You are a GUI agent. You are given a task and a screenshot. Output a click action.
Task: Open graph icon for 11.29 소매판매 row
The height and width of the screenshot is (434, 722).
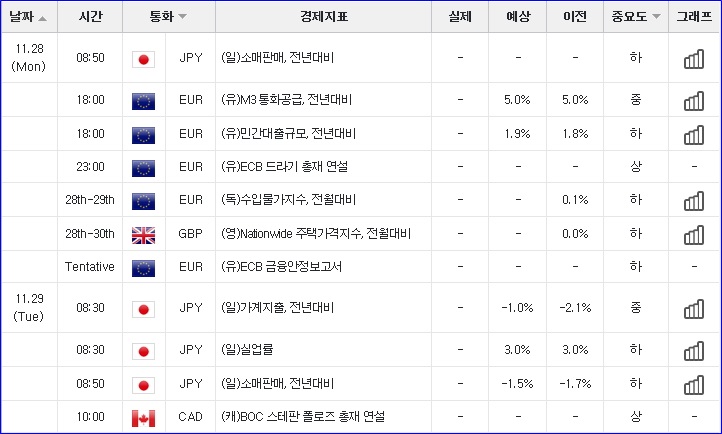tap(694, 385)
